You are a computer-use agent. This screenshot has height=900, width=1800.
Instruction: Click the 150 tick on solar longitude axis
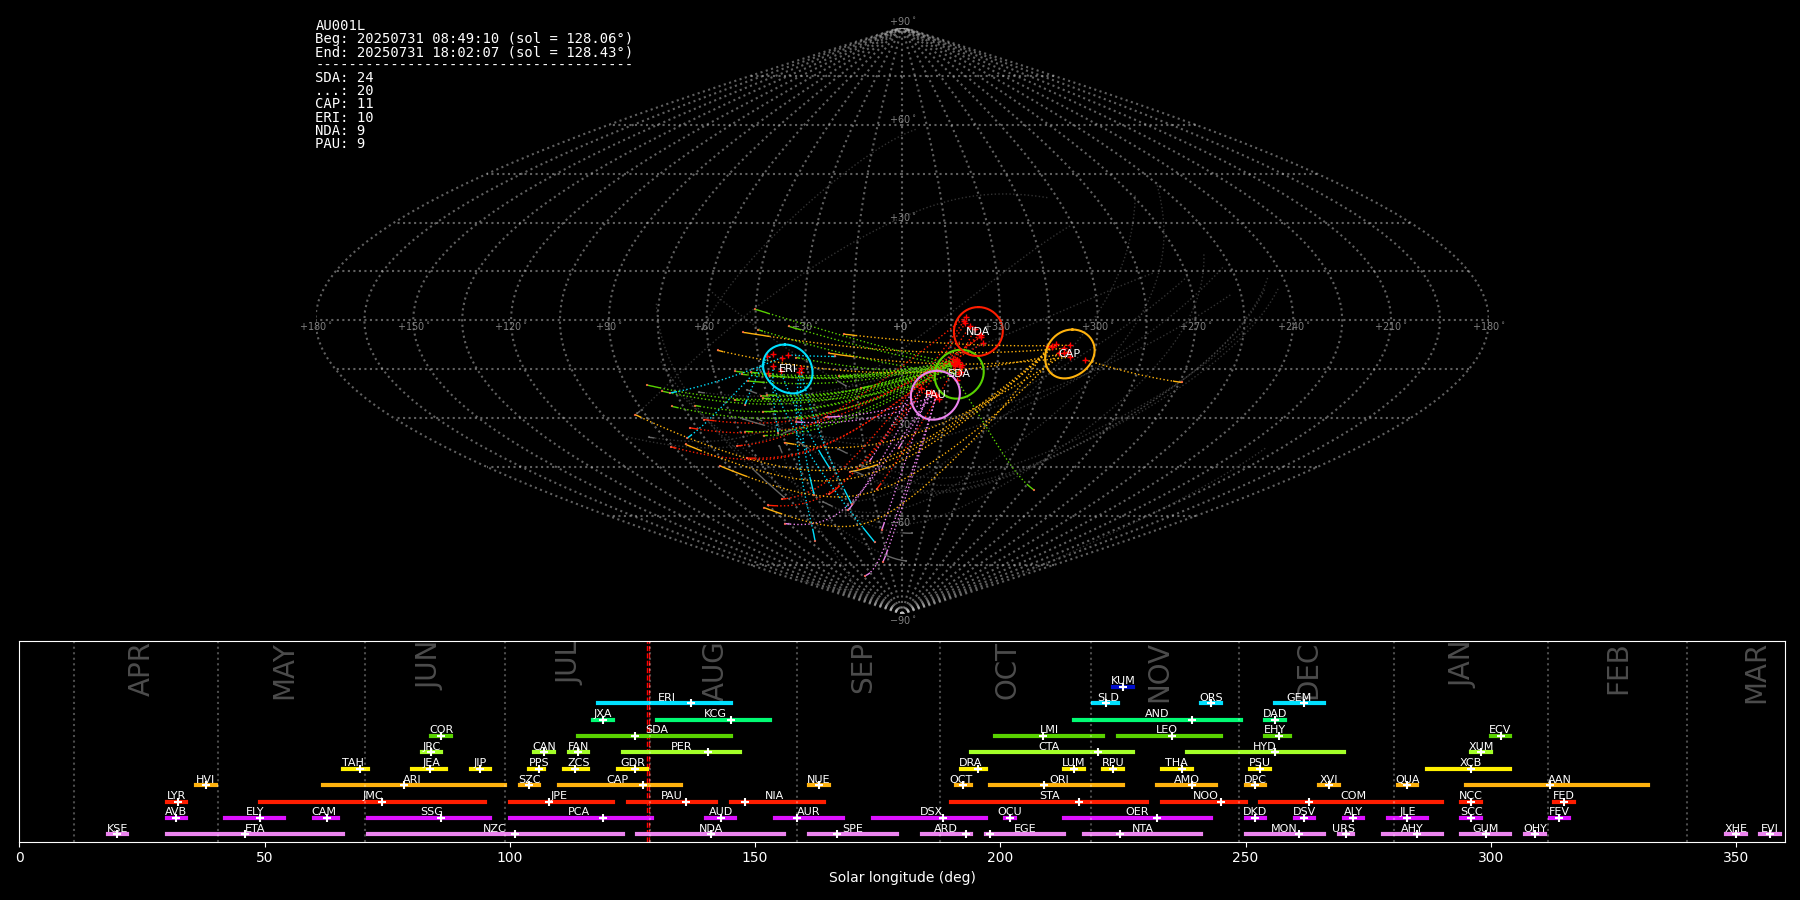pos(754,857)
